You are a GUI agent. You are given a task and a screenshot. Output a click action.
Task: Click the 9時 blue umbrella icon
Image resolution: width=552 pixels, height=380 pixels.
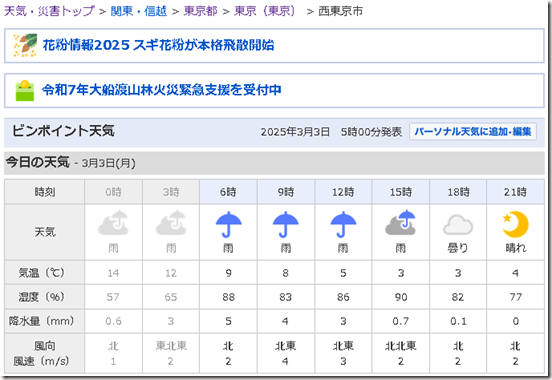pyautogui.click(x=286, y=224)
